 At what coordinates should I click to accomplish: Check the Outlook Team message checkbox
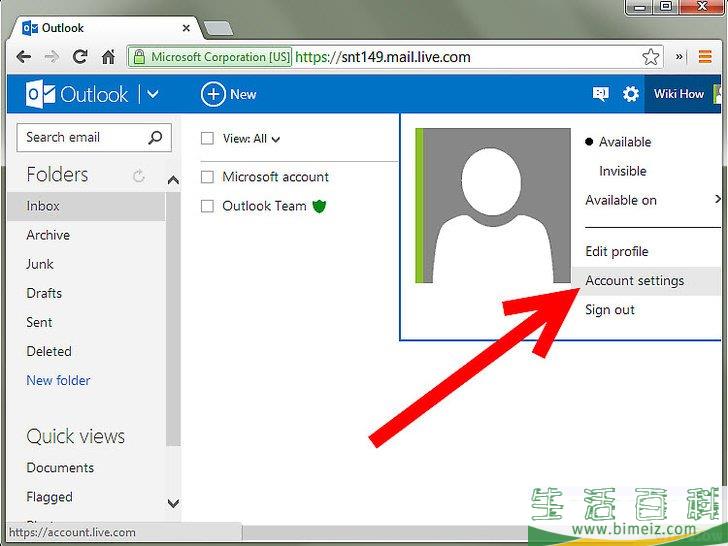click(x=207, y=206)
